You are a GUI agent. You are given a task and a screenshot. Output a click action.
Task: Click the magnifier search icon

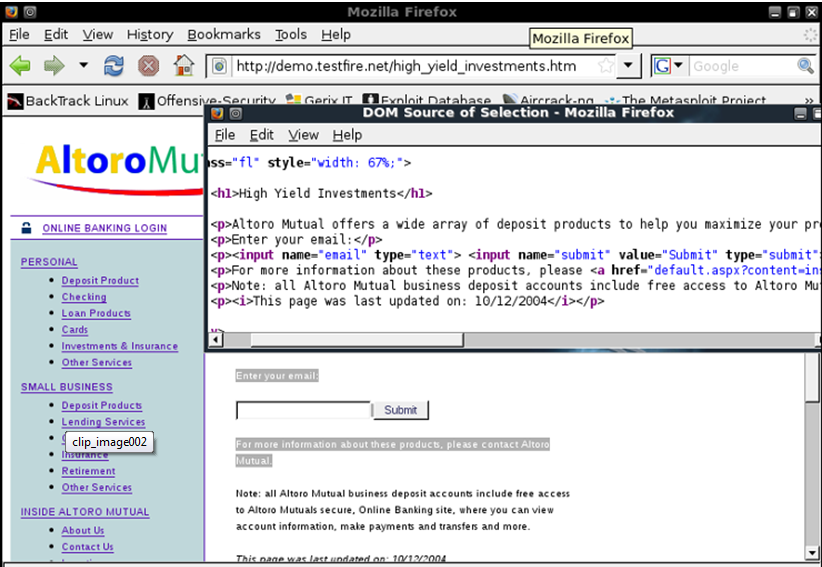(805, 66)
